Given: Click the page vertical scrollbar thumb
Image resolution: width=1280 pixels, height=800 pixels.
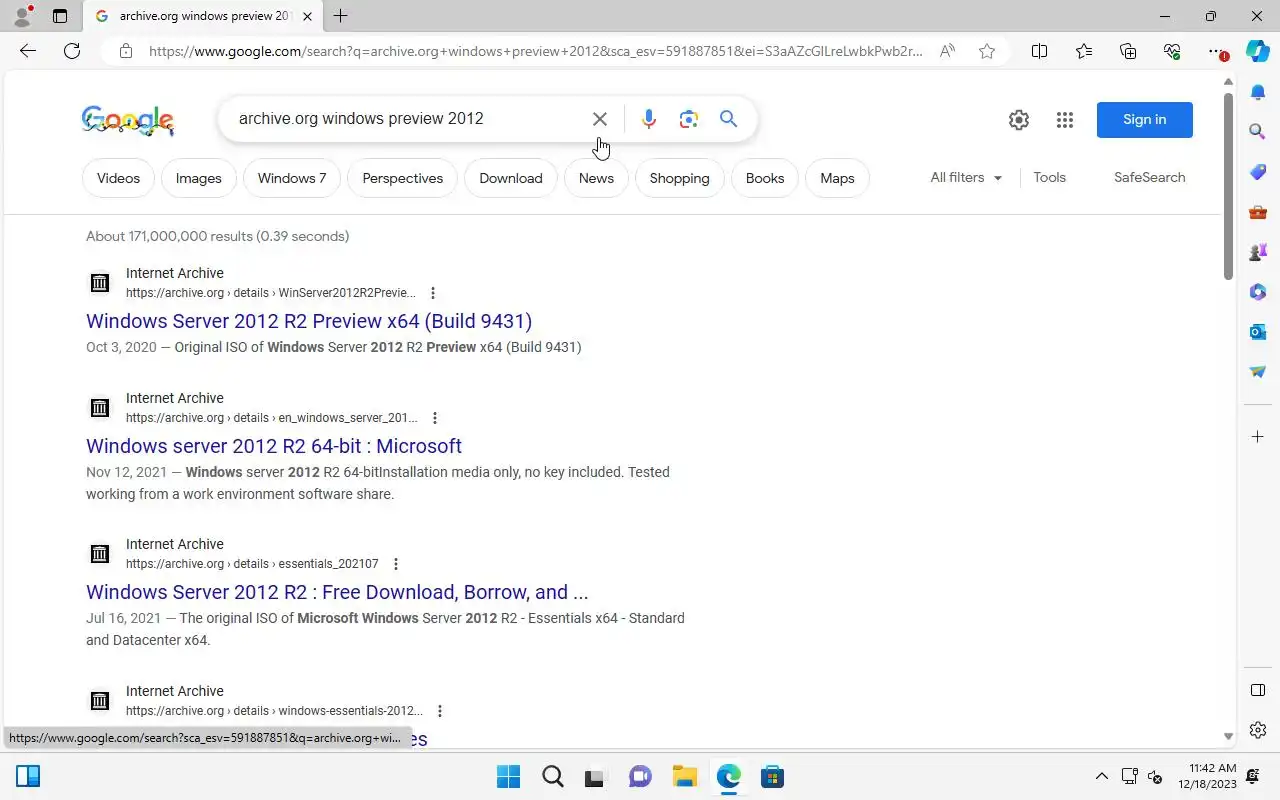Looking at the screenshot, I should tap(1228, 185).
